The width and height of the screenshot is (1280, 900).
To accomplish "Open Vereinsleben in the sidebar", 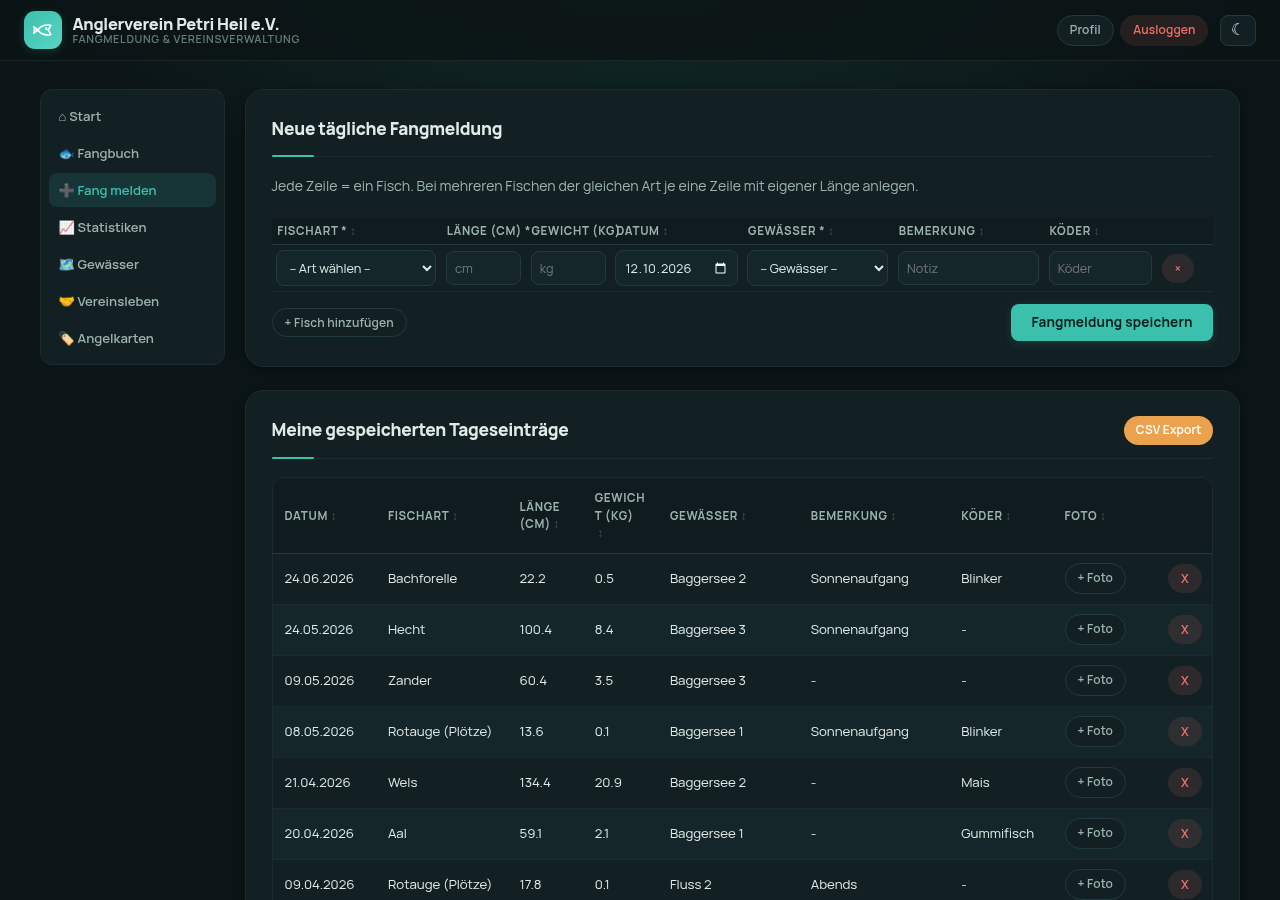I will click(132, 301).
